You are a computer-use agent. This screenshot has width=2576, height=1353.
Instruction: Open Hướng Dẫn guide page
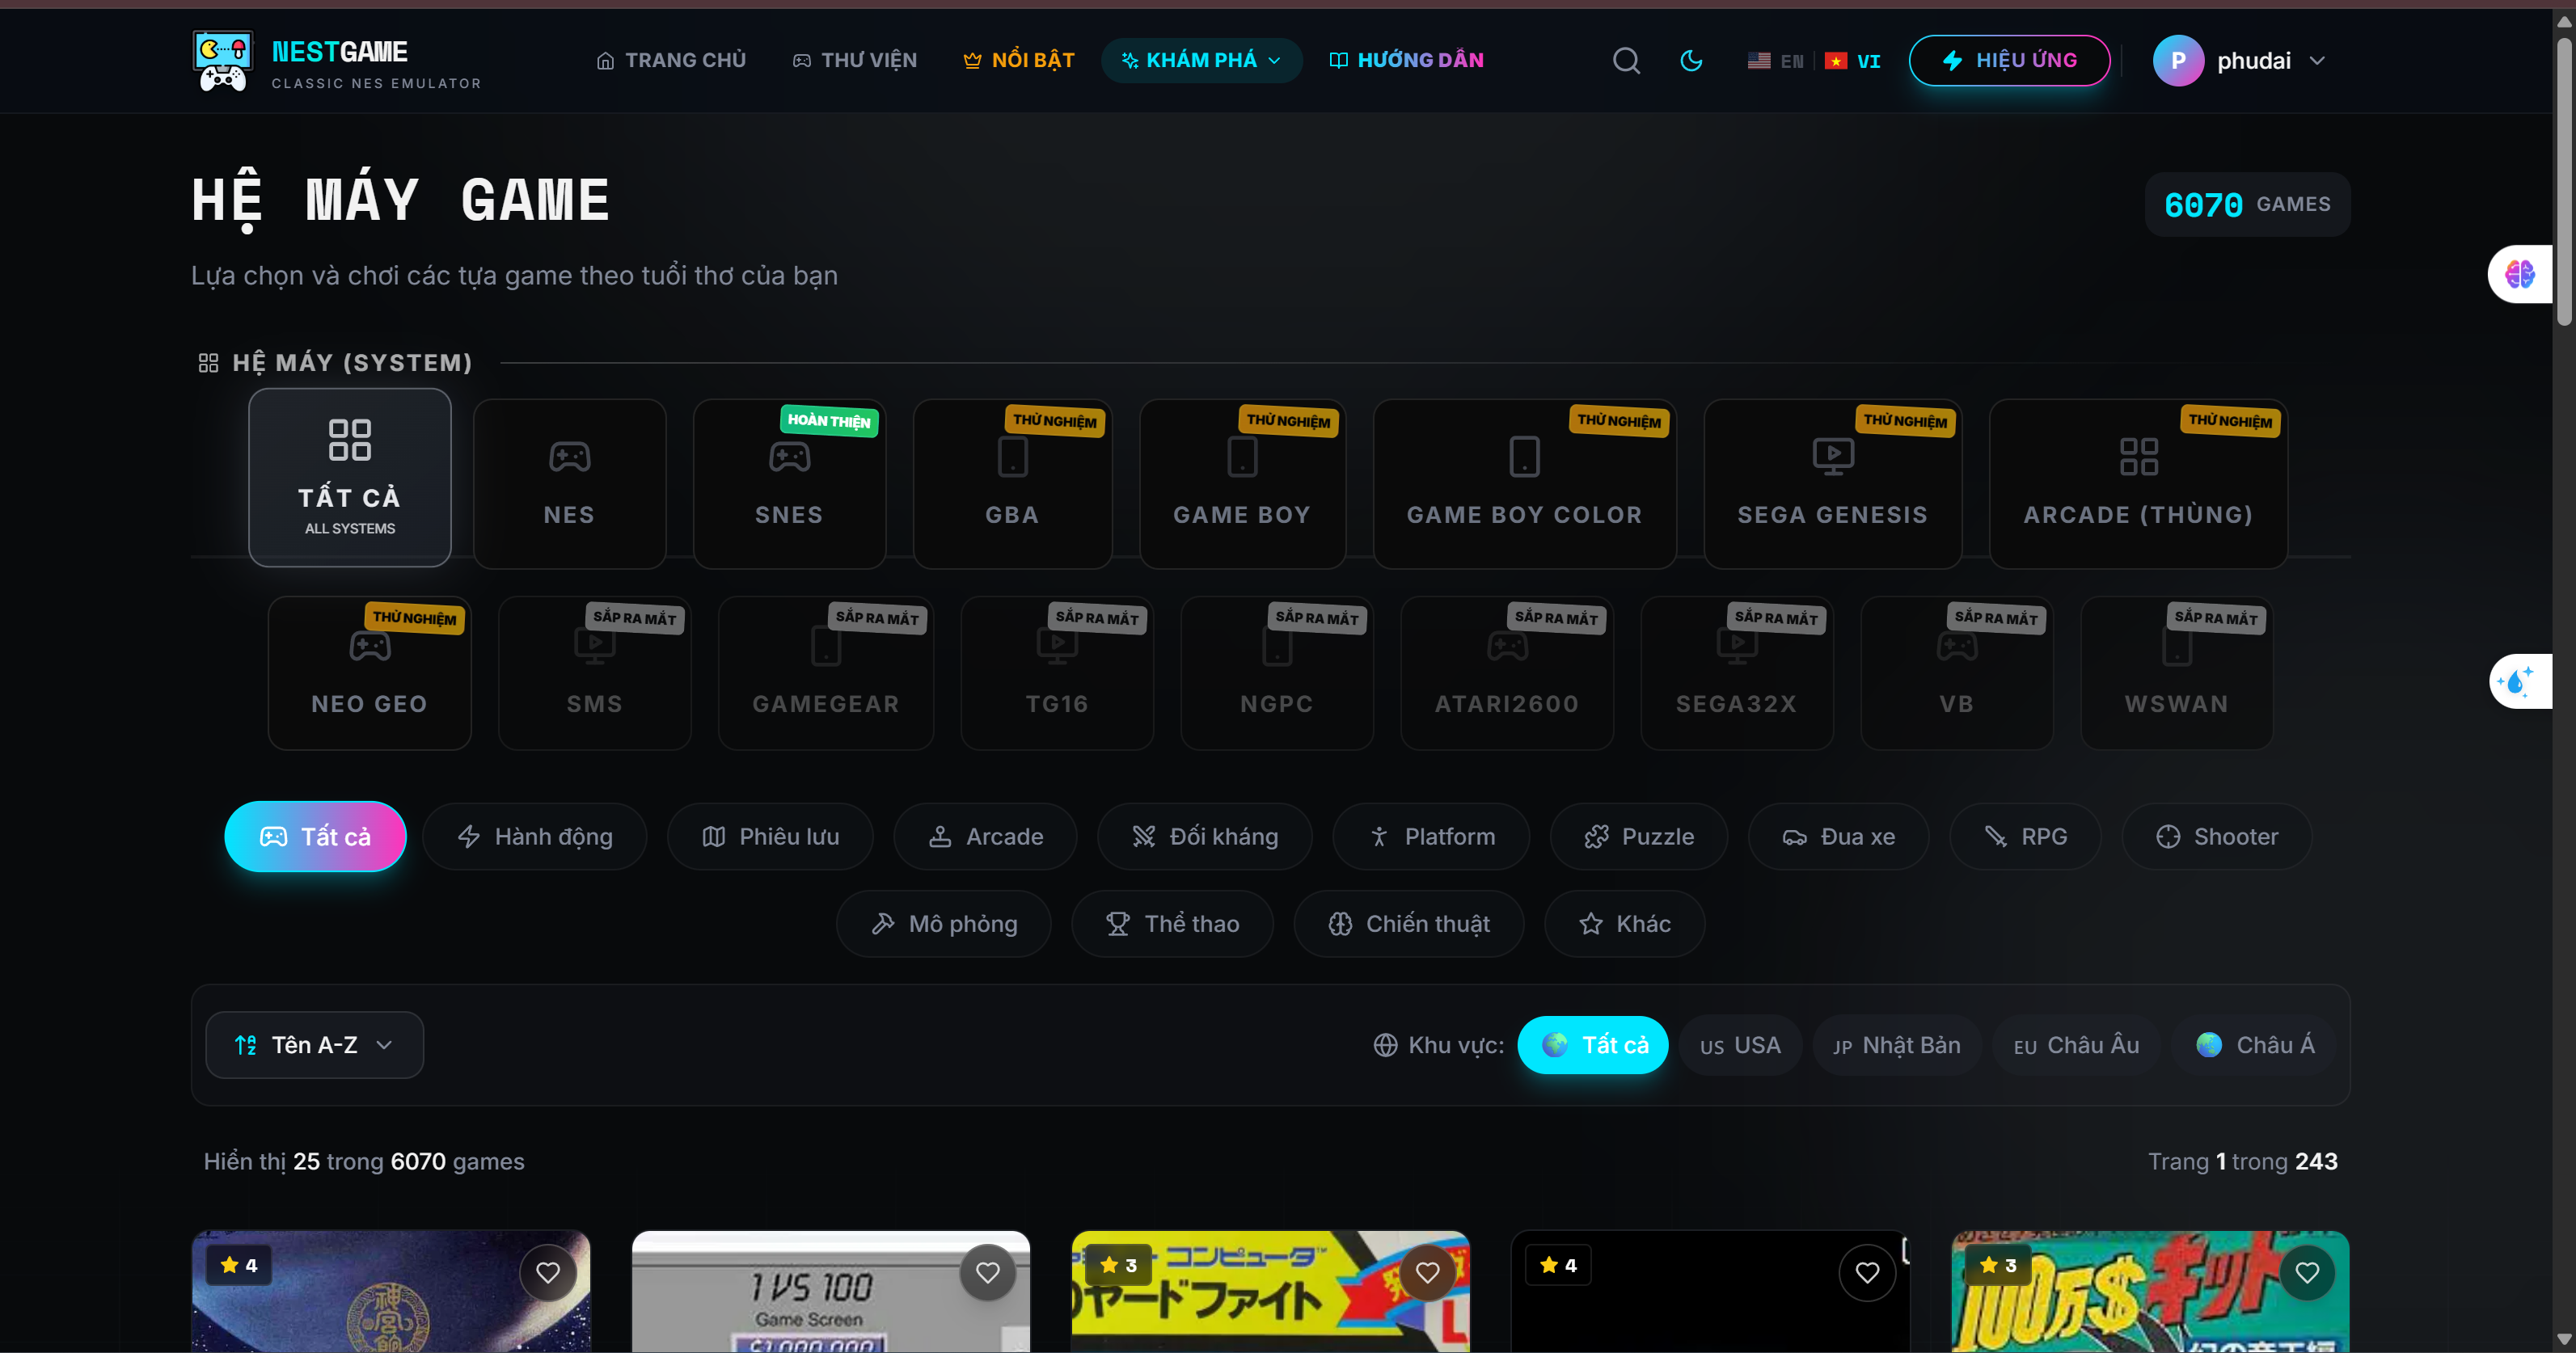pyautogui.click(x=1406, y=61)
